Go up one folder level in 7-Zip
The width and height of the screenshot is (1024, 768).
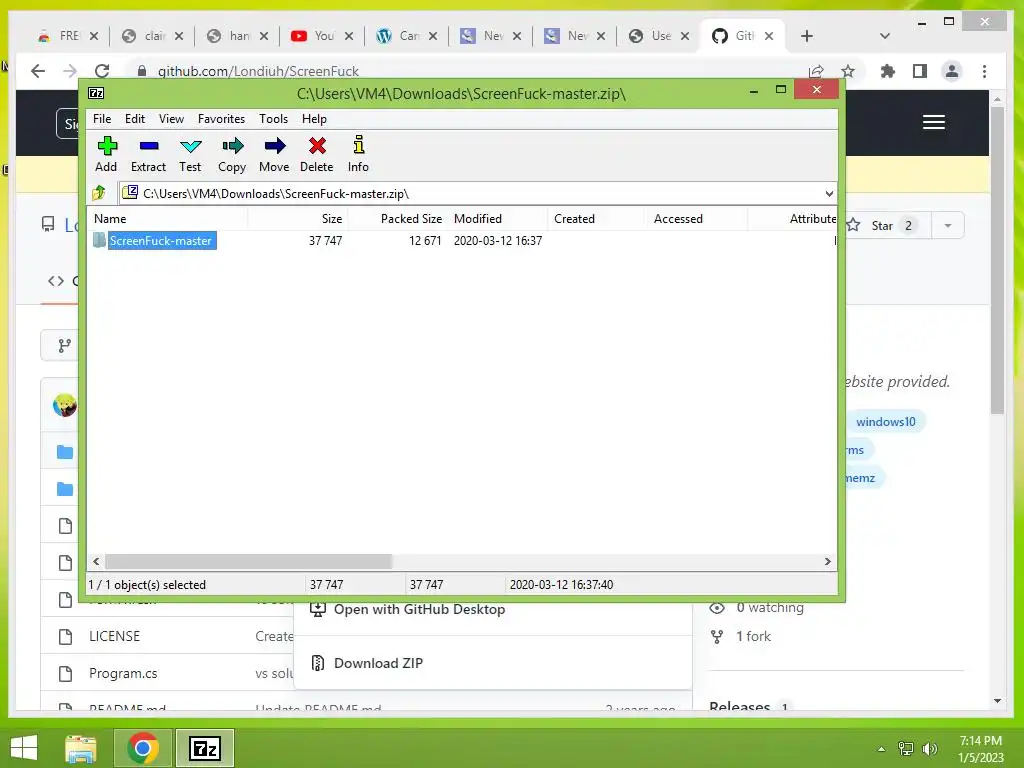tap(99, 193)
